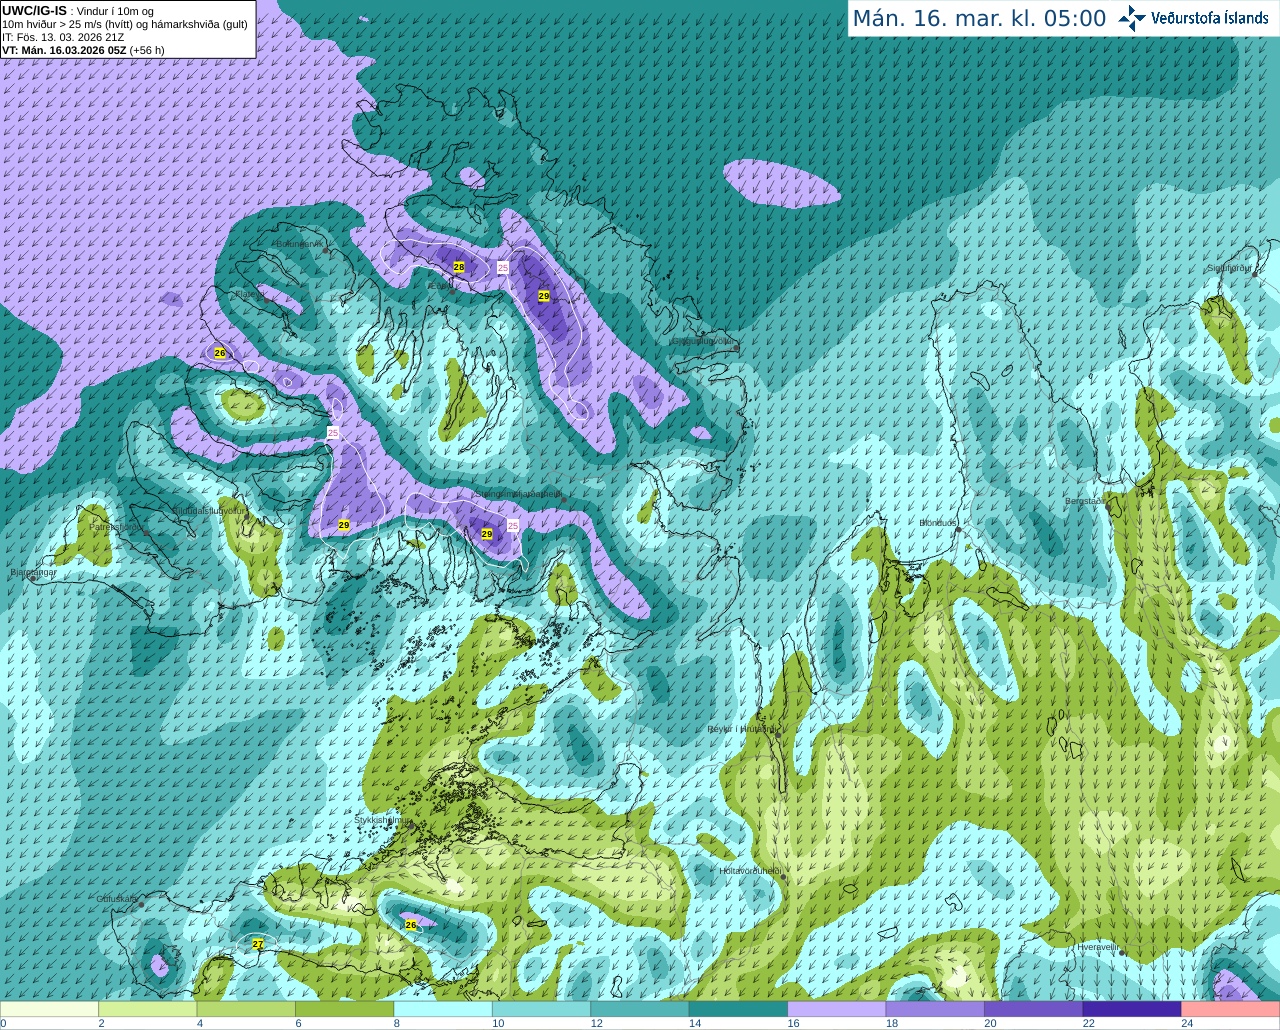Pick the 18–20 m/s medium purple swatch

[935, 1009]
